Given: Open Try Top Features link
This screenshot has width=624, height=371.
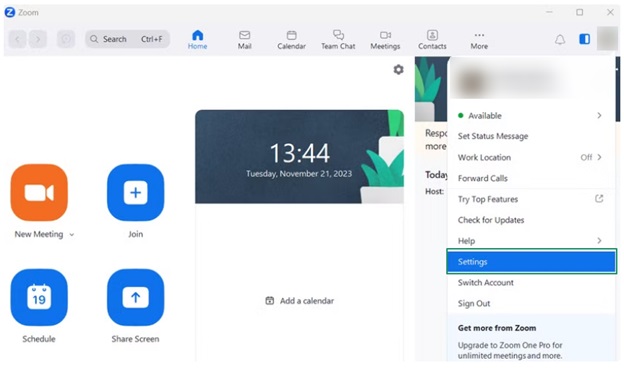Looking at the screenshot, I should tap(531, 199).
